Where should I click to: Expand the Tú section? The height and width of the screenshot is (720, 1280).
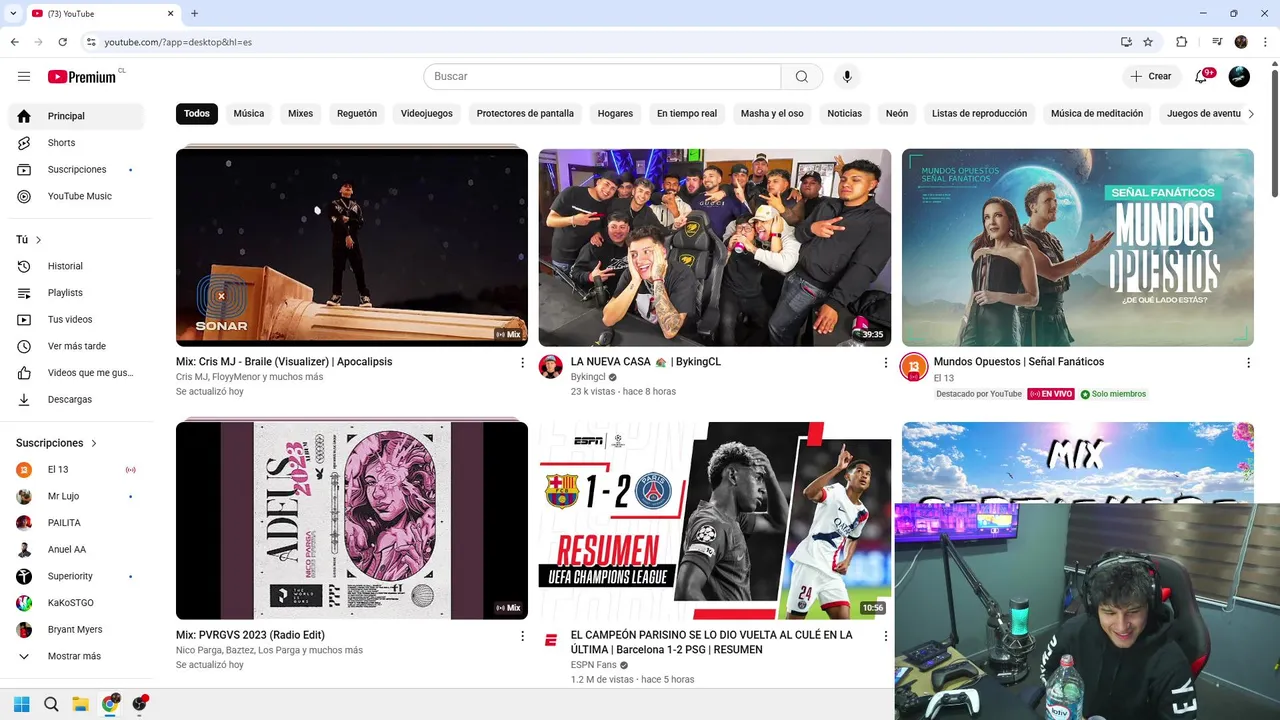(x=29, y=240)
